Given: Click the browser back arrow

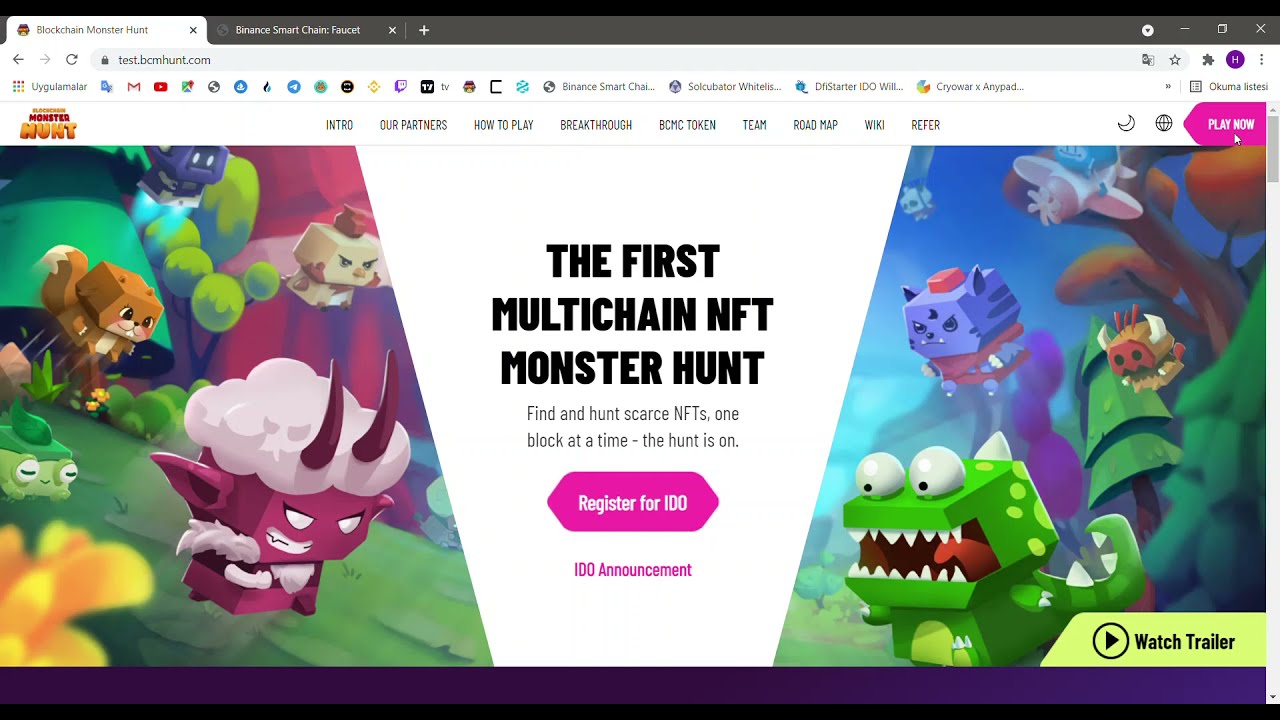Looking at the screenshot, I should click(18, 60).
